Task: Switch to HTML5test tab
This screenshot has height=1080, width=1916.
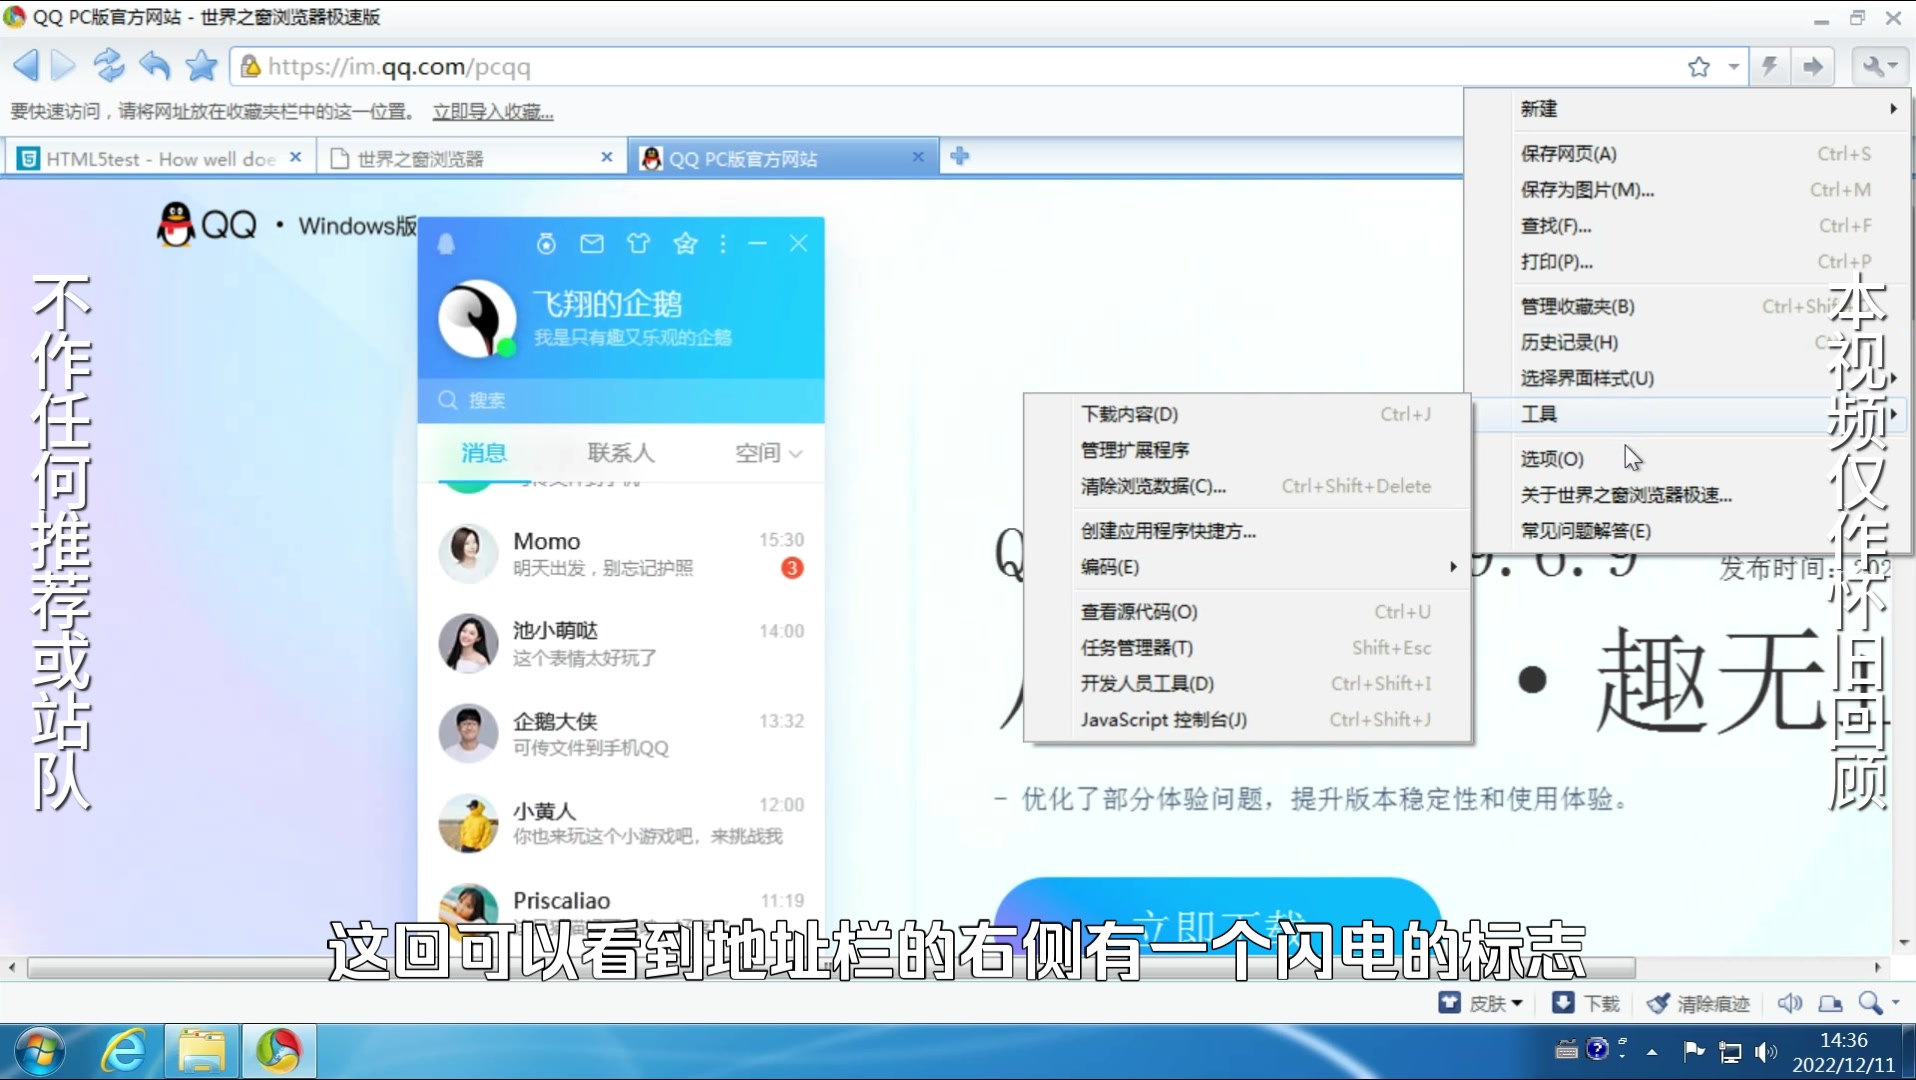Action: click(x=160, y=158)
